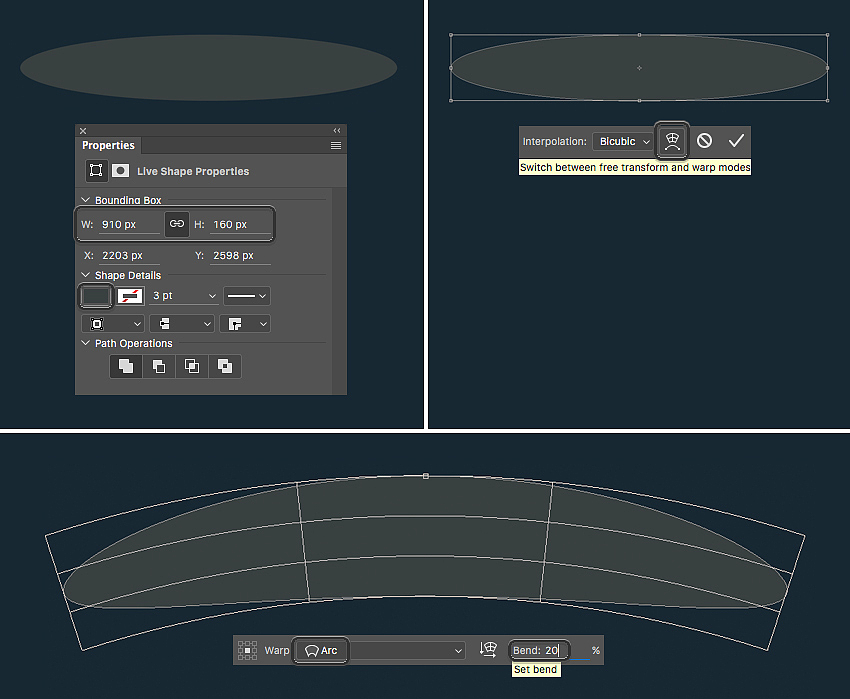Select the Subtract Front Shape operation

pyautogui.click(x=159, y=366)
